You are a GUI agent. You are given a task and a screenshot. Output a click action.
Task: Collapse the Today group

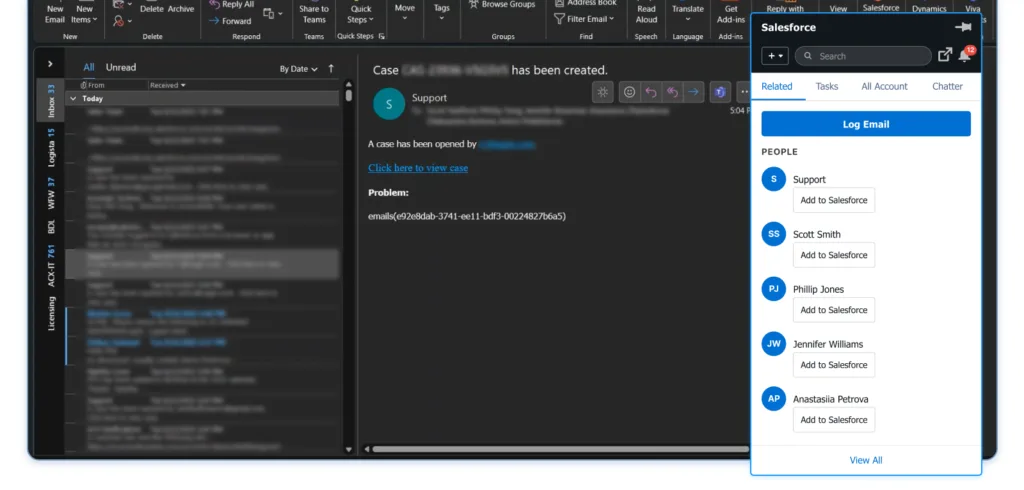point(73,99)
